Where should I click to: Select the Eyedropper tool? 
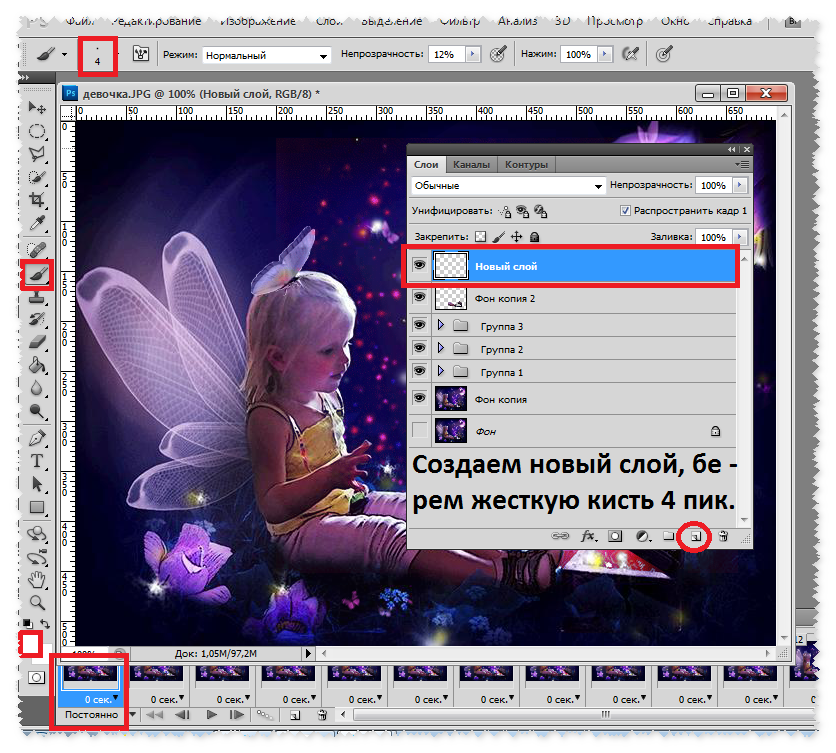[37, 223]
